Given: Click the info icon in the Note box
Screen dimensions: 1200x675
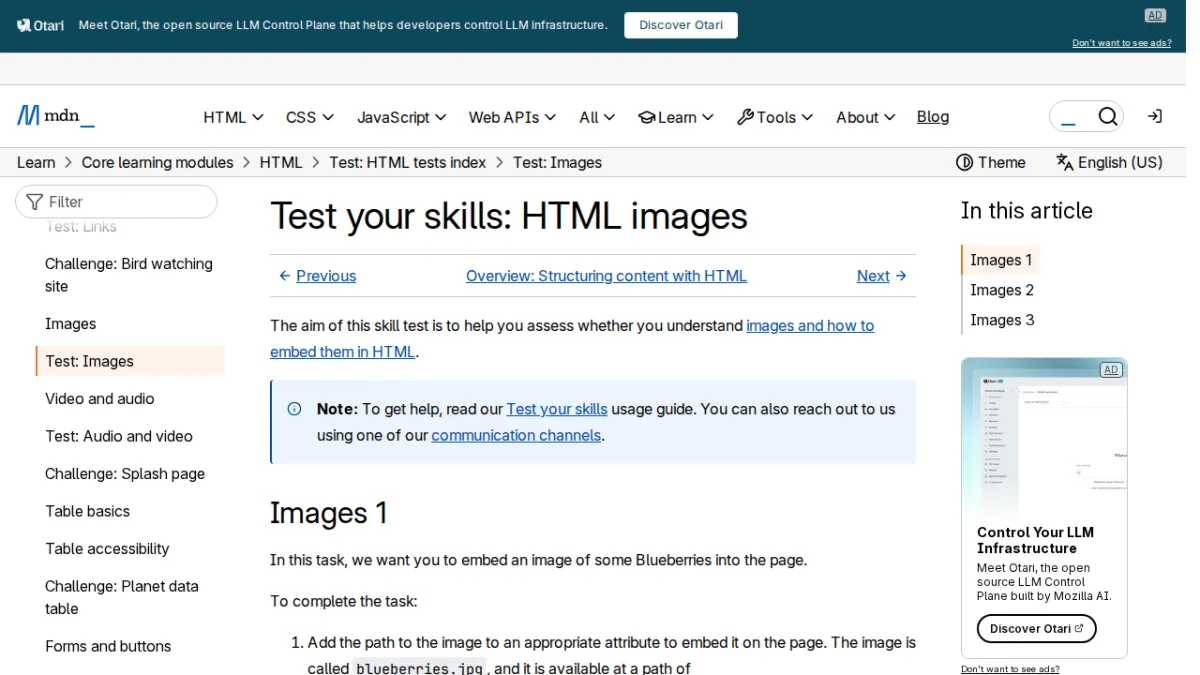Looking at the screenshot, I should pos(294,409).
